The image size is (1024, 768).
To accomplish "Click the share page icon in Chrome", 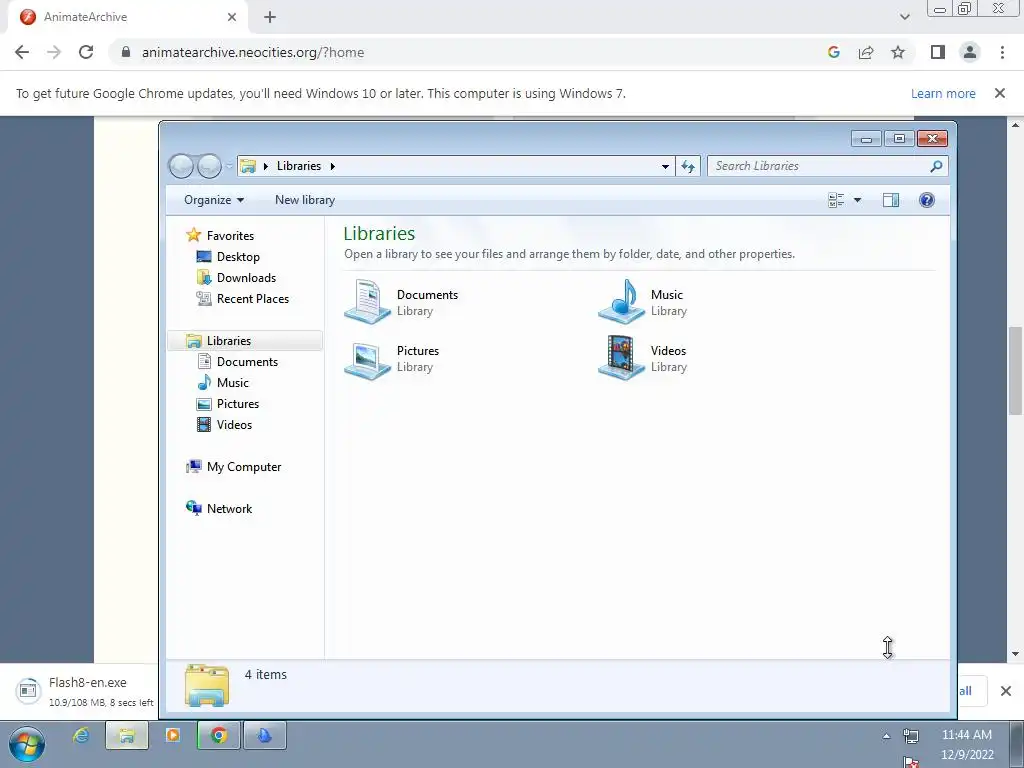I will pyautogui.click(x=866, y=52).
